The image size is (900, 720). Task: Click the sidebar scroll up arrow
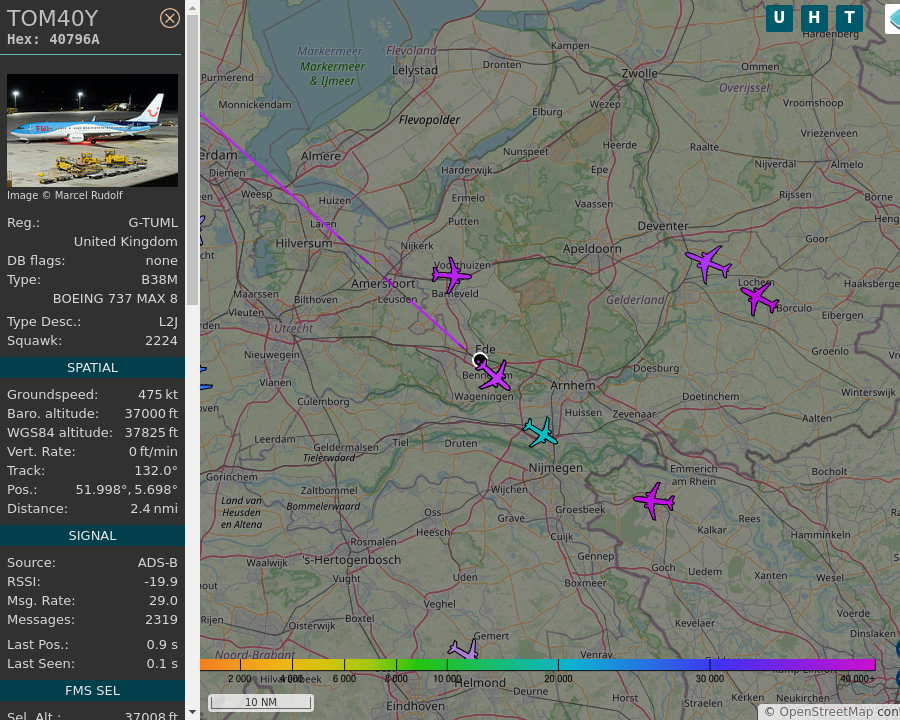(x=192, y=7)
